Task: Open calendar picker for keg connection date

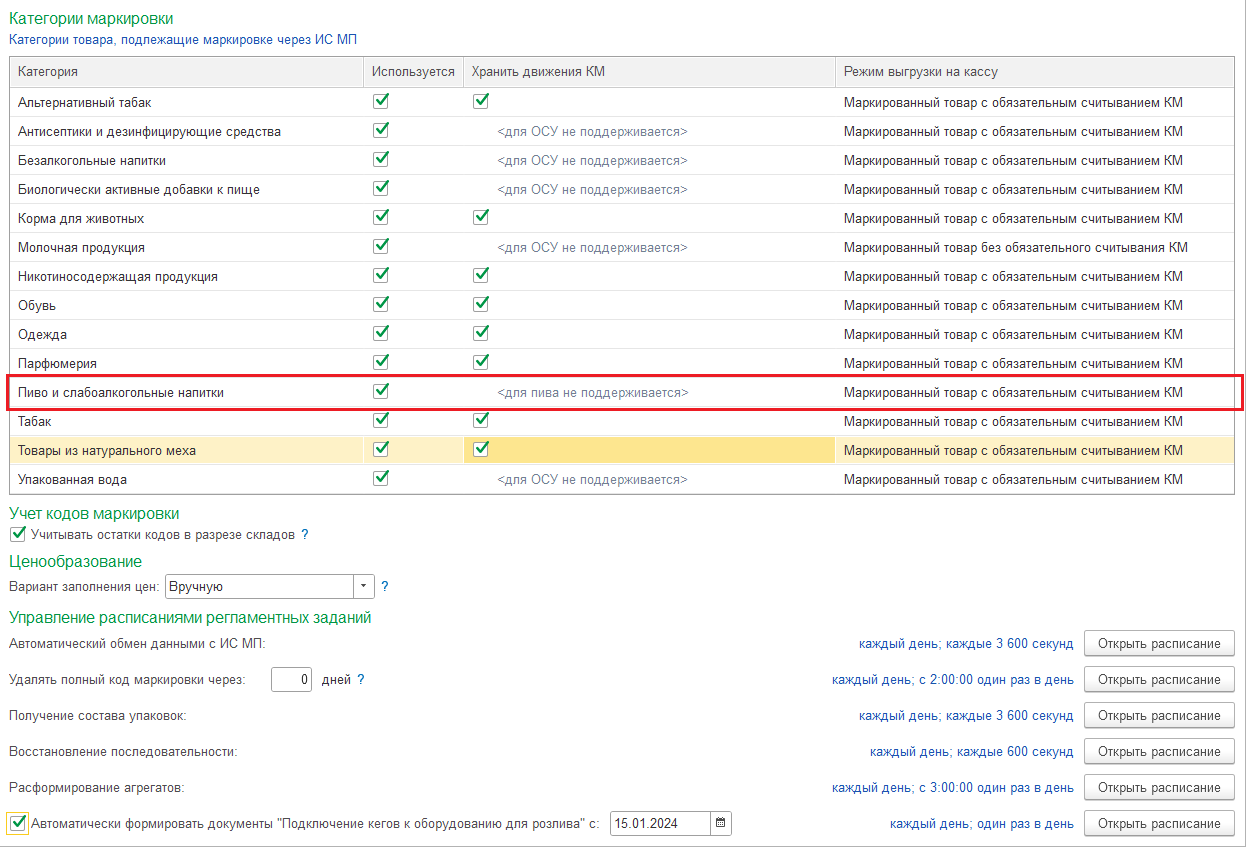Action: [721, 824]
